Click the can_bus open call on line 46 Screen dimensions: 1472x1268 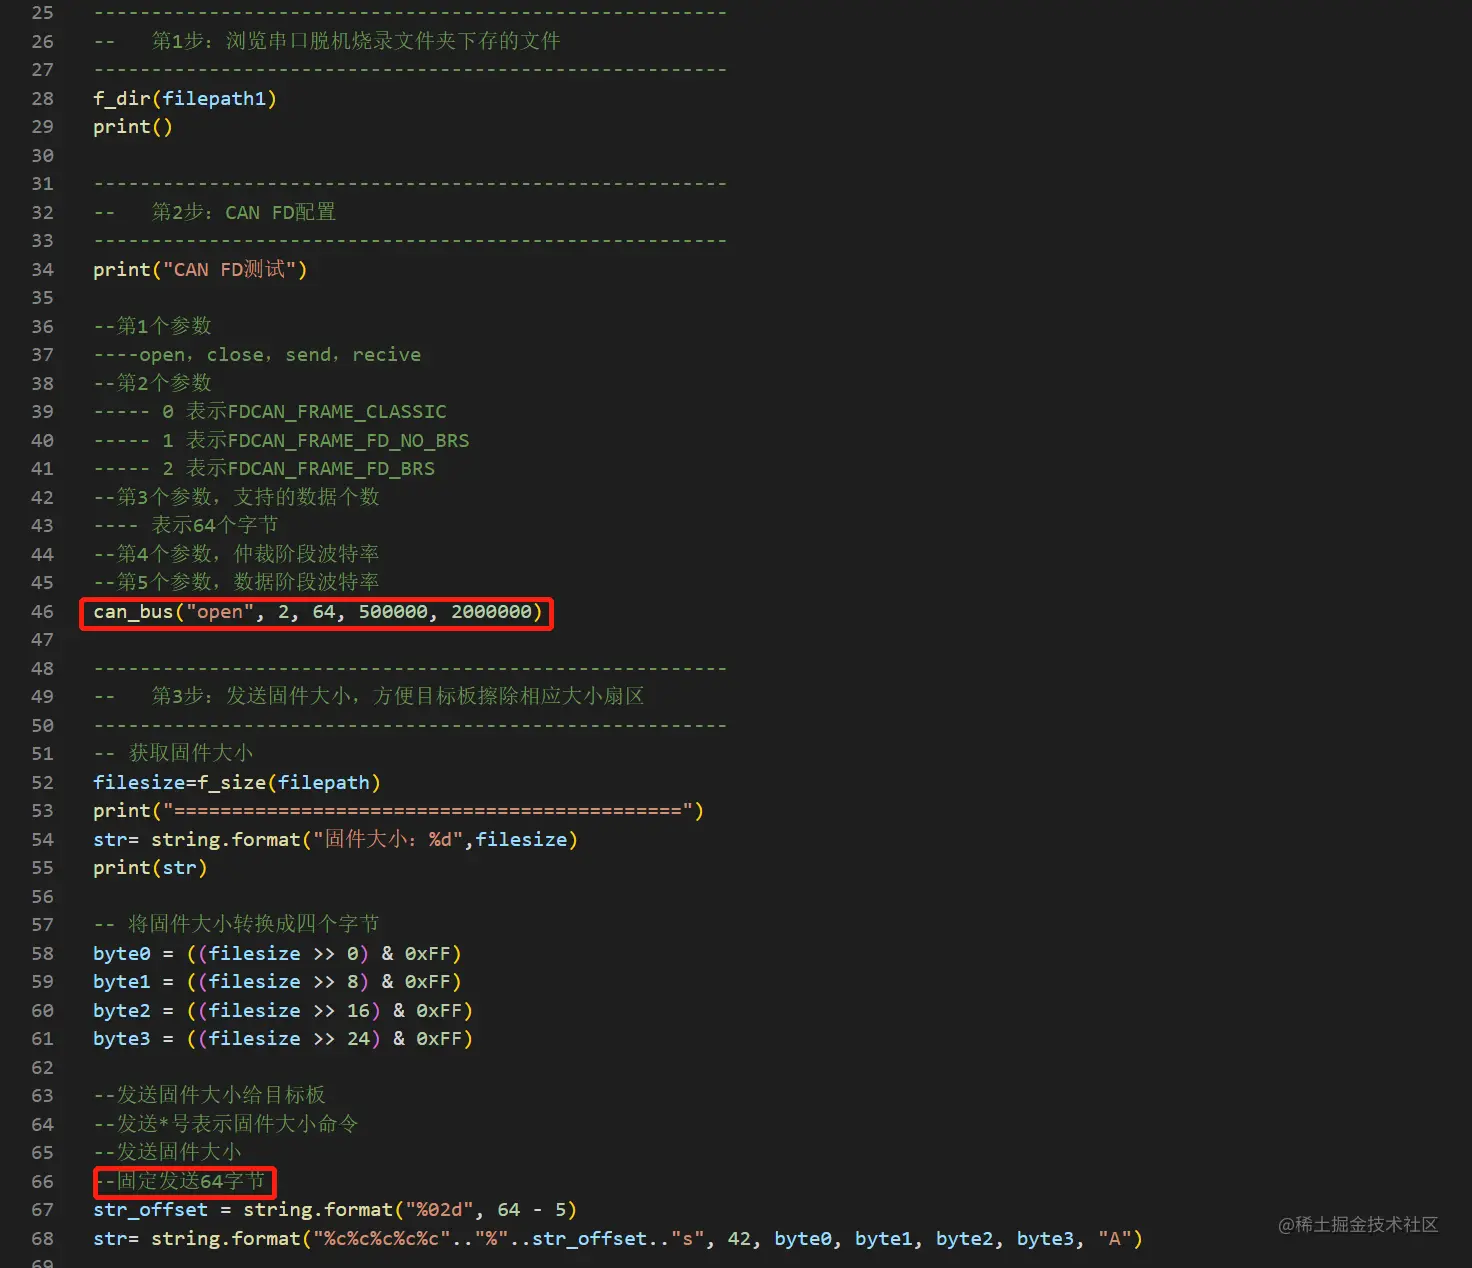coord(317,612)
